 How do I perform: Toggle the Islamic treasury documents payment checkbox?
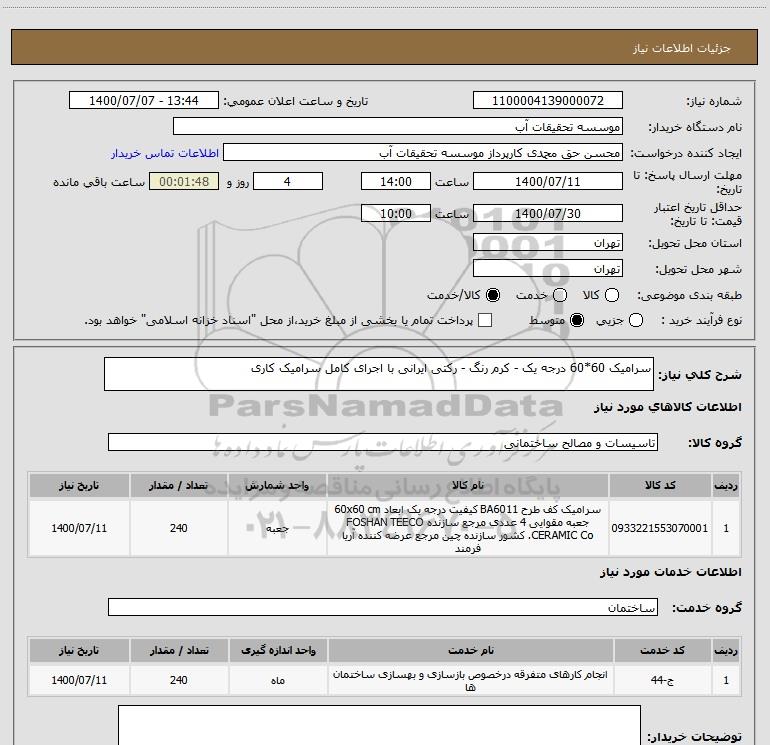[485, 320]
